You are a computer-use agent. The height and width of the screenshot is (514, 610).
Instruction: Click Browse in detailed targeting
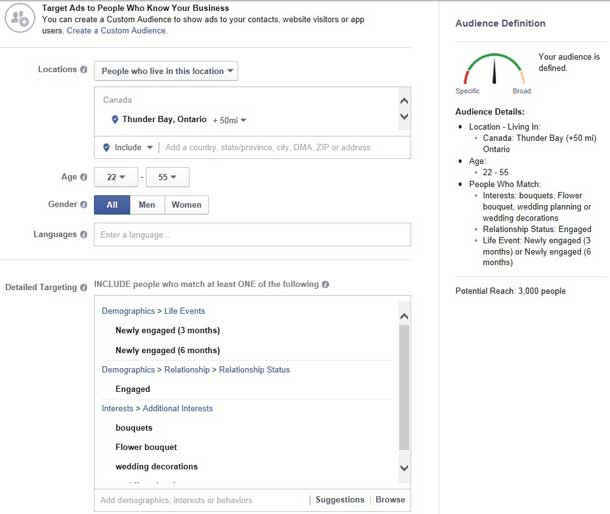pyautogui.click(x=390, y=500)
